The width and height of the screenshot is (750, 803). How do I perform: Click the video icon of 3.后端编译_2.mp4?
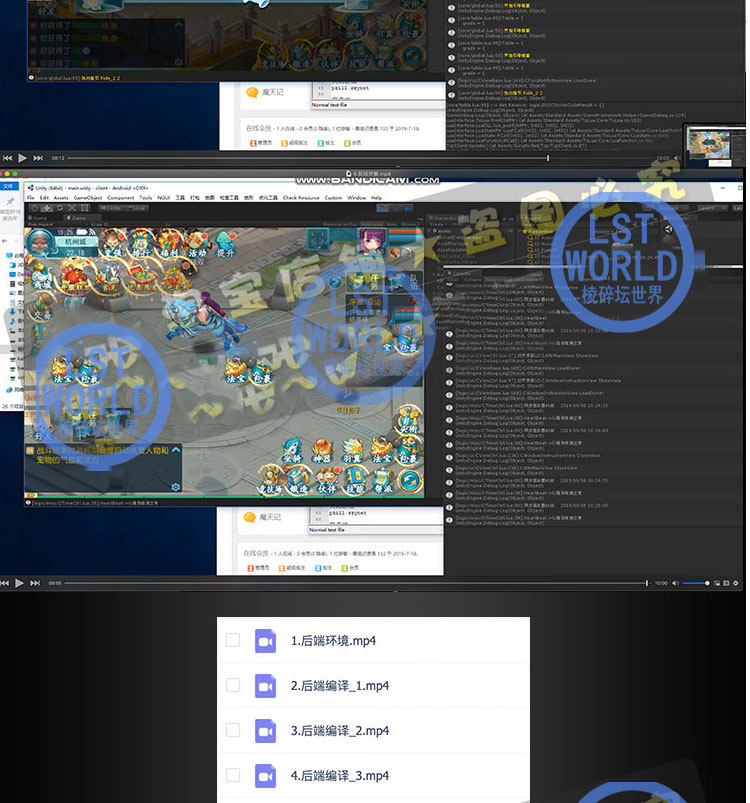tap(265, 731)
